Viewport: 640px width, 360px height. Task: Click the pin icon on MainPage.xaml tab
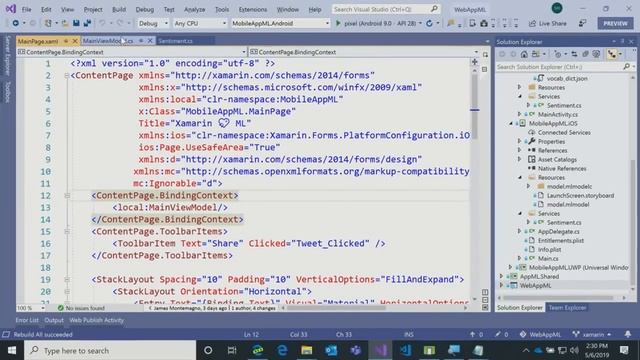pos(66,41)
